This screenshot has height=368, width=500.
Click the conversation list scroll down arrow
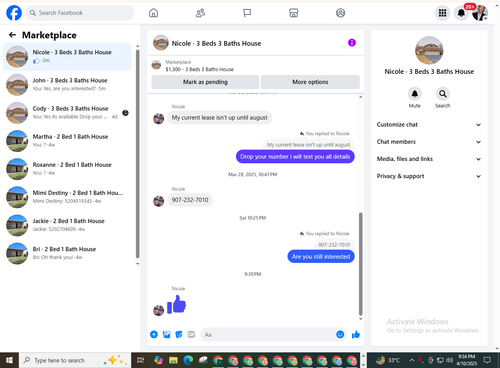tap(138, 264)
